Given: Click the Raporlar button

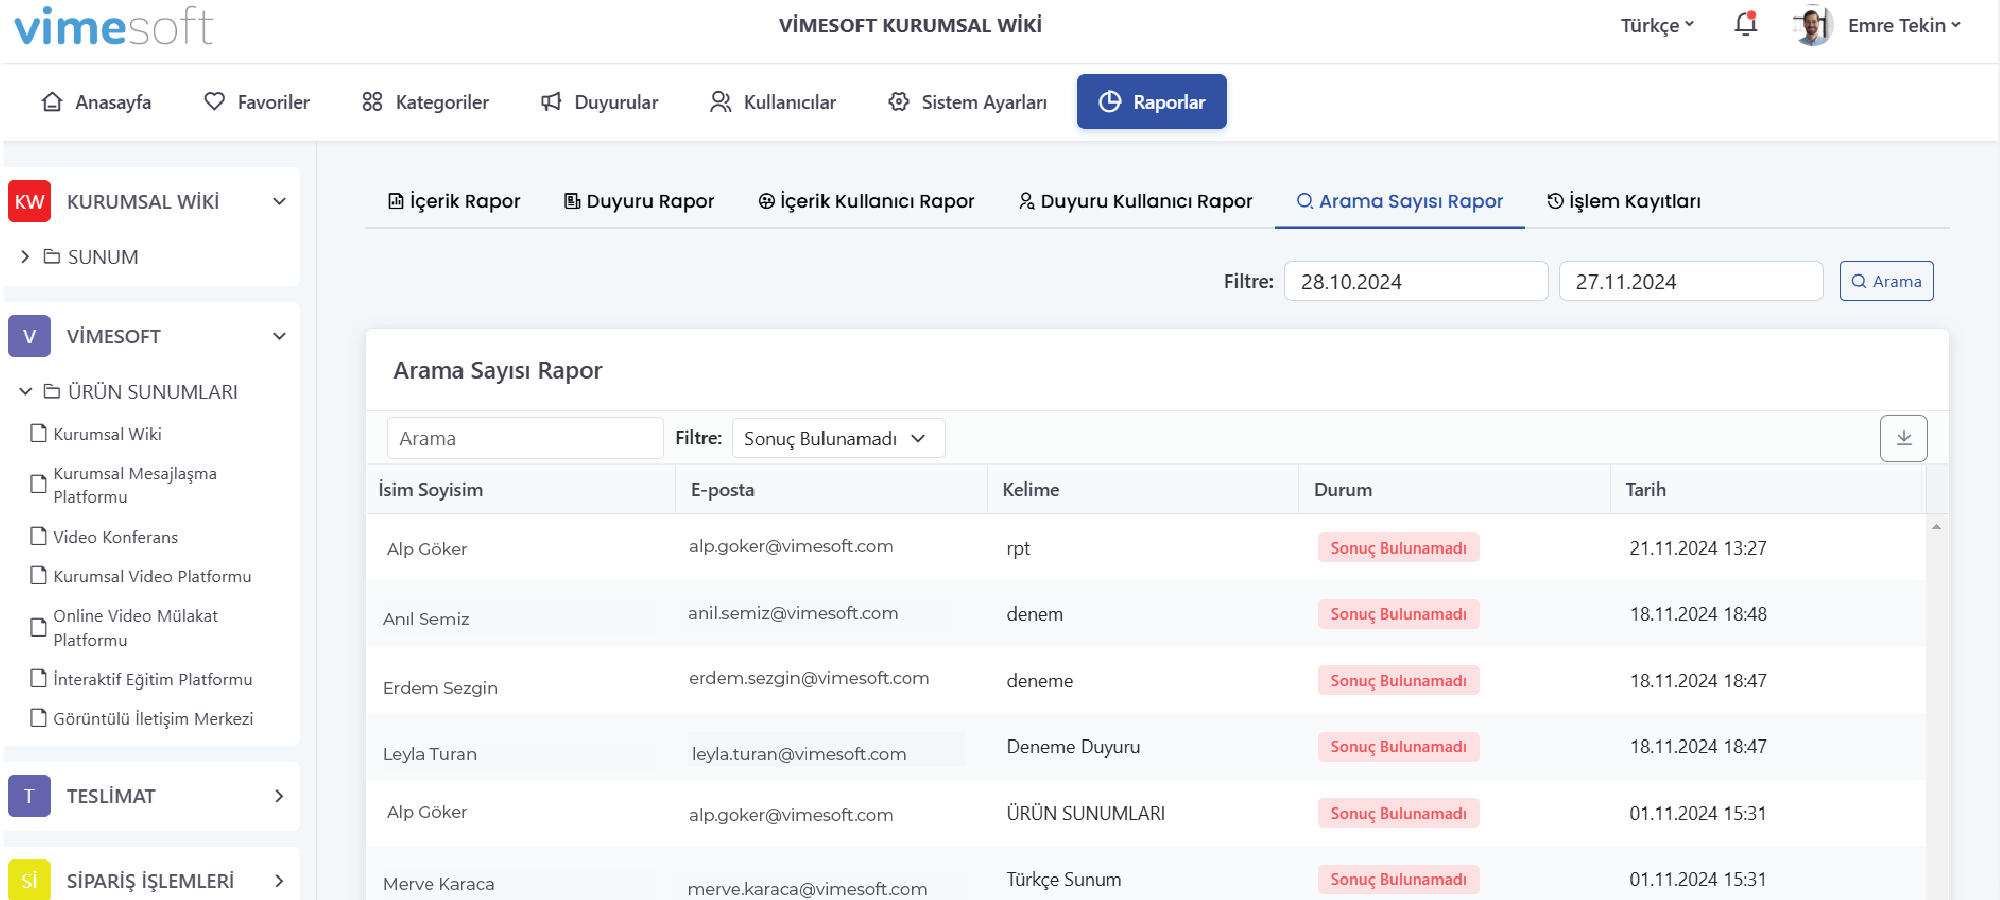Looking at the screenshot, I should pyautogui.click(x=1152, y=102).
